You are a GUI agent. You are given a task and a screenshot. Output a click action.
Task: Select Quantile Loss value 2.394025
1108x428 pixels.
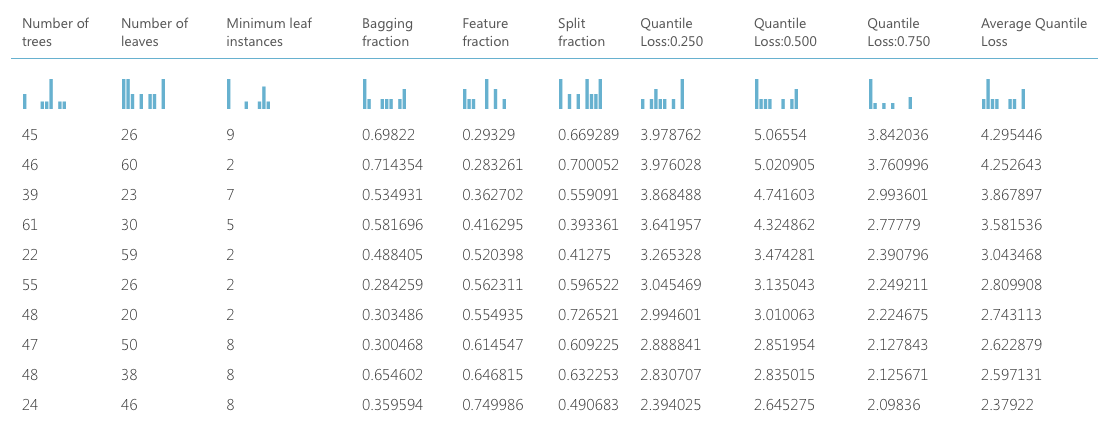coord(671,405)
